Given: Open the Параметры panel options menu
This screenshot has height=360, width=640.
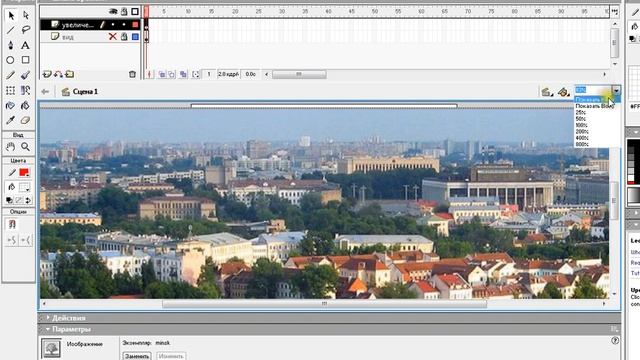Looking at the screenshot, I should click(615, 329).
